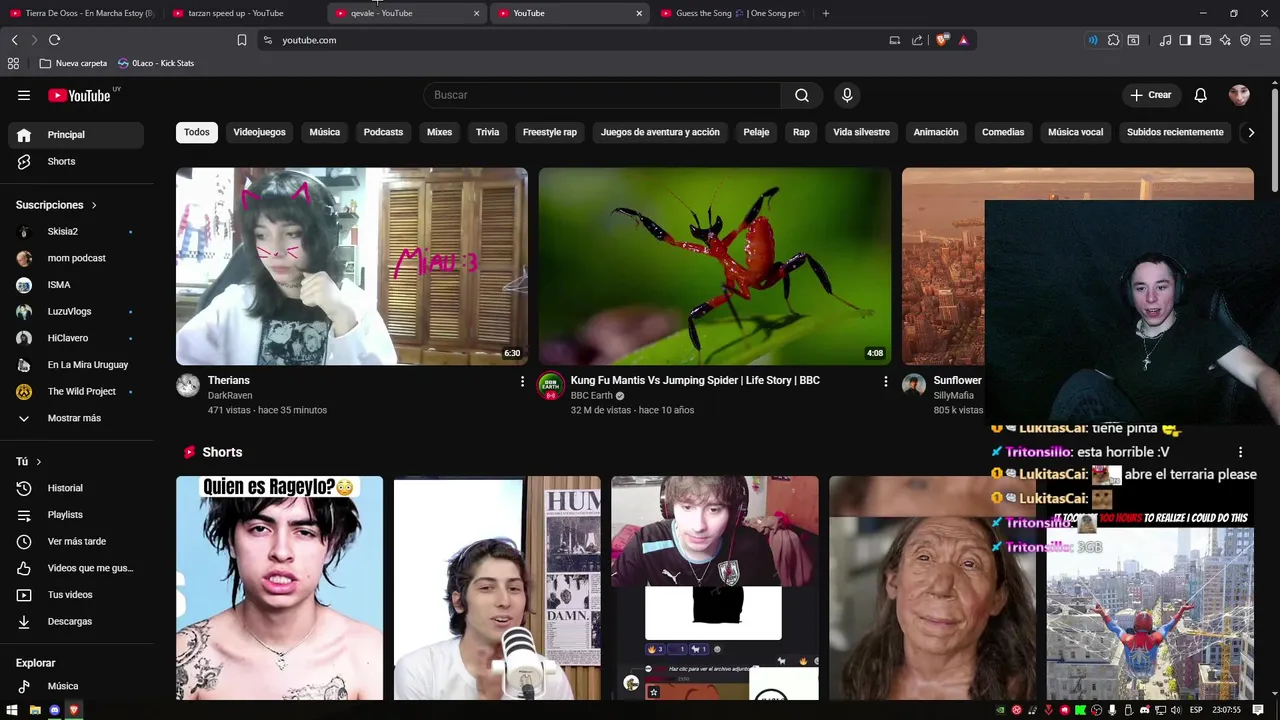Focus the Buscar search field

click(x=602, y=95)
